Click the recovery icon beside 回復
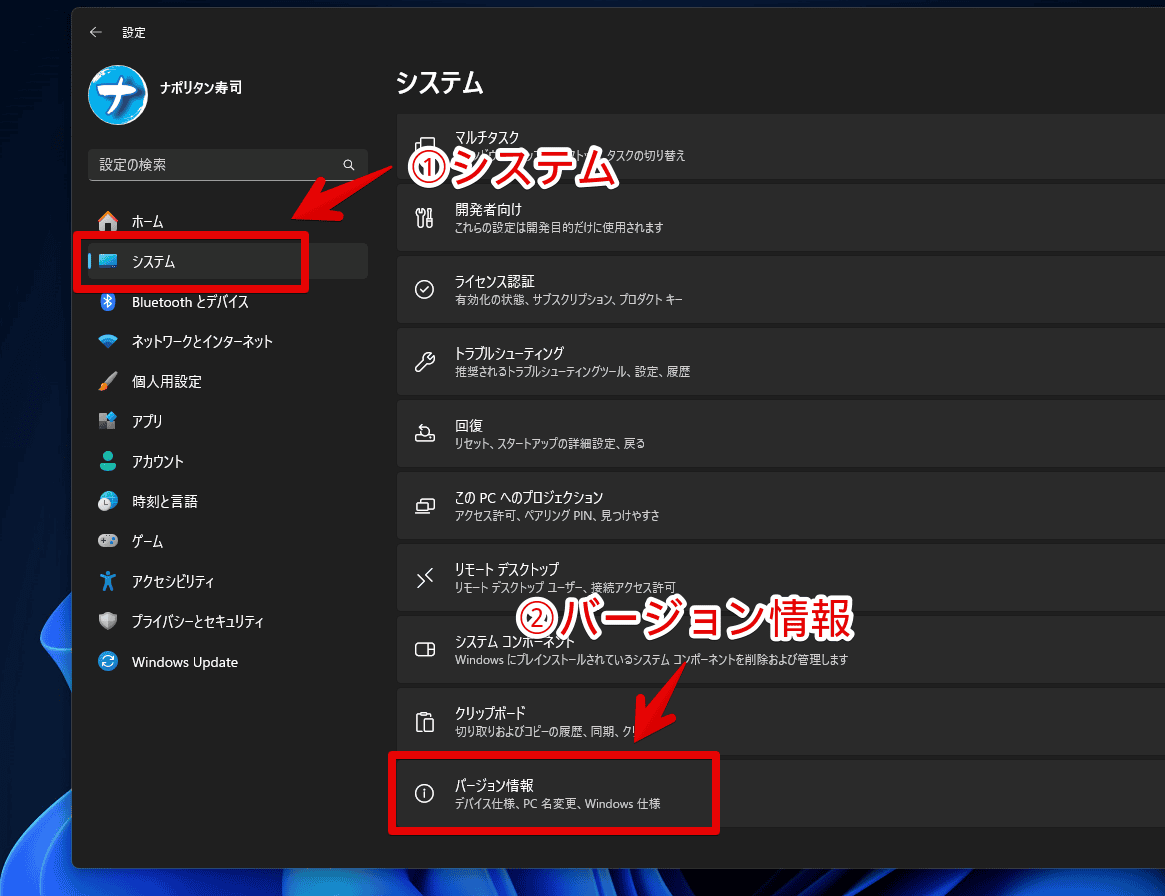Screen dimensions: 1165x896 (x=424, y=433)
